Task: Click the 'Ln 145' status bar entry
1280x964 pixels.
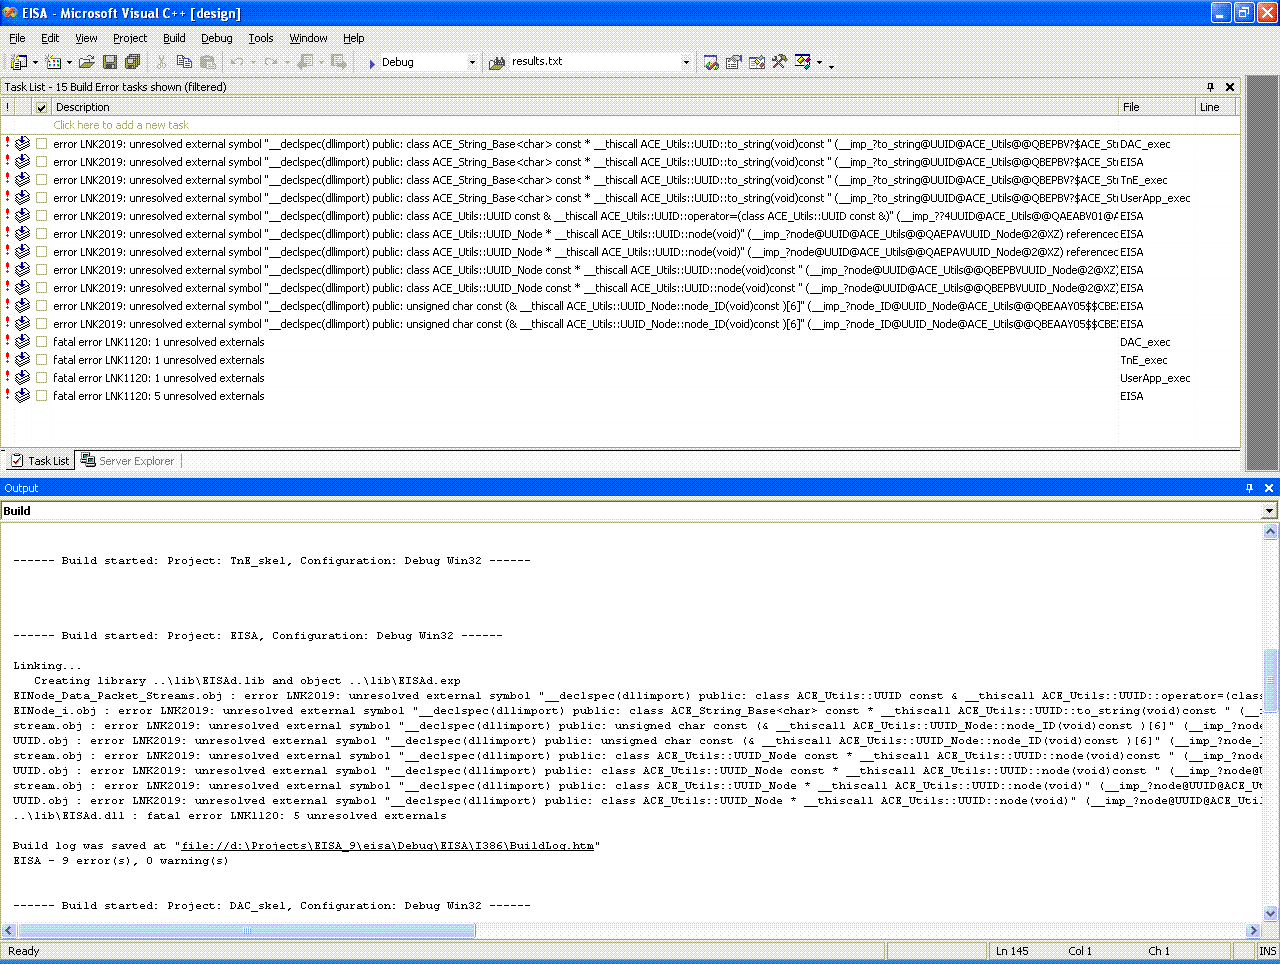Action: coord(1012,951)
